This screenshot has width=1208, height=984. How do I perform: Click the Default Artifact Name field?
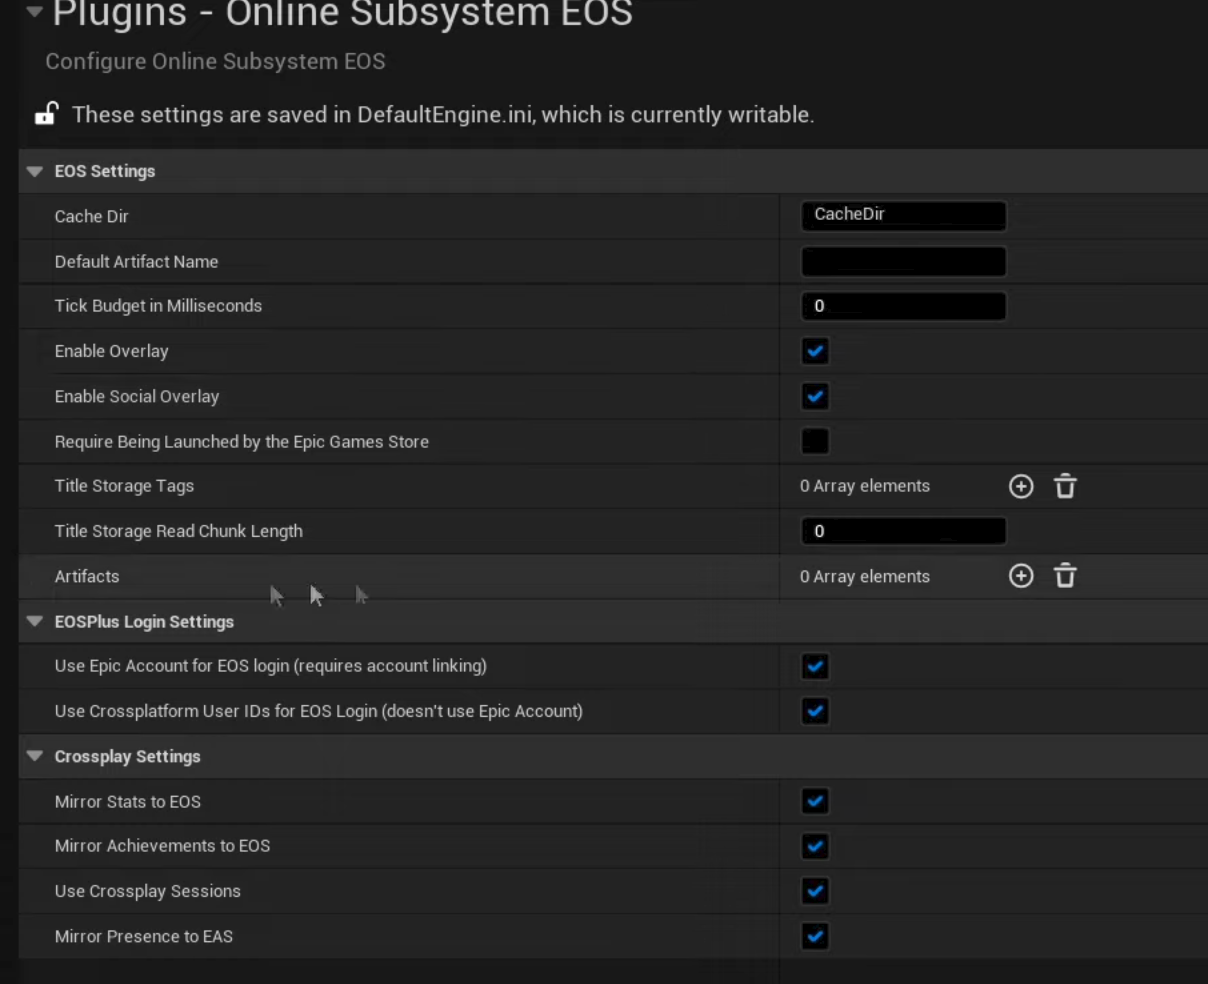(904, 262)
